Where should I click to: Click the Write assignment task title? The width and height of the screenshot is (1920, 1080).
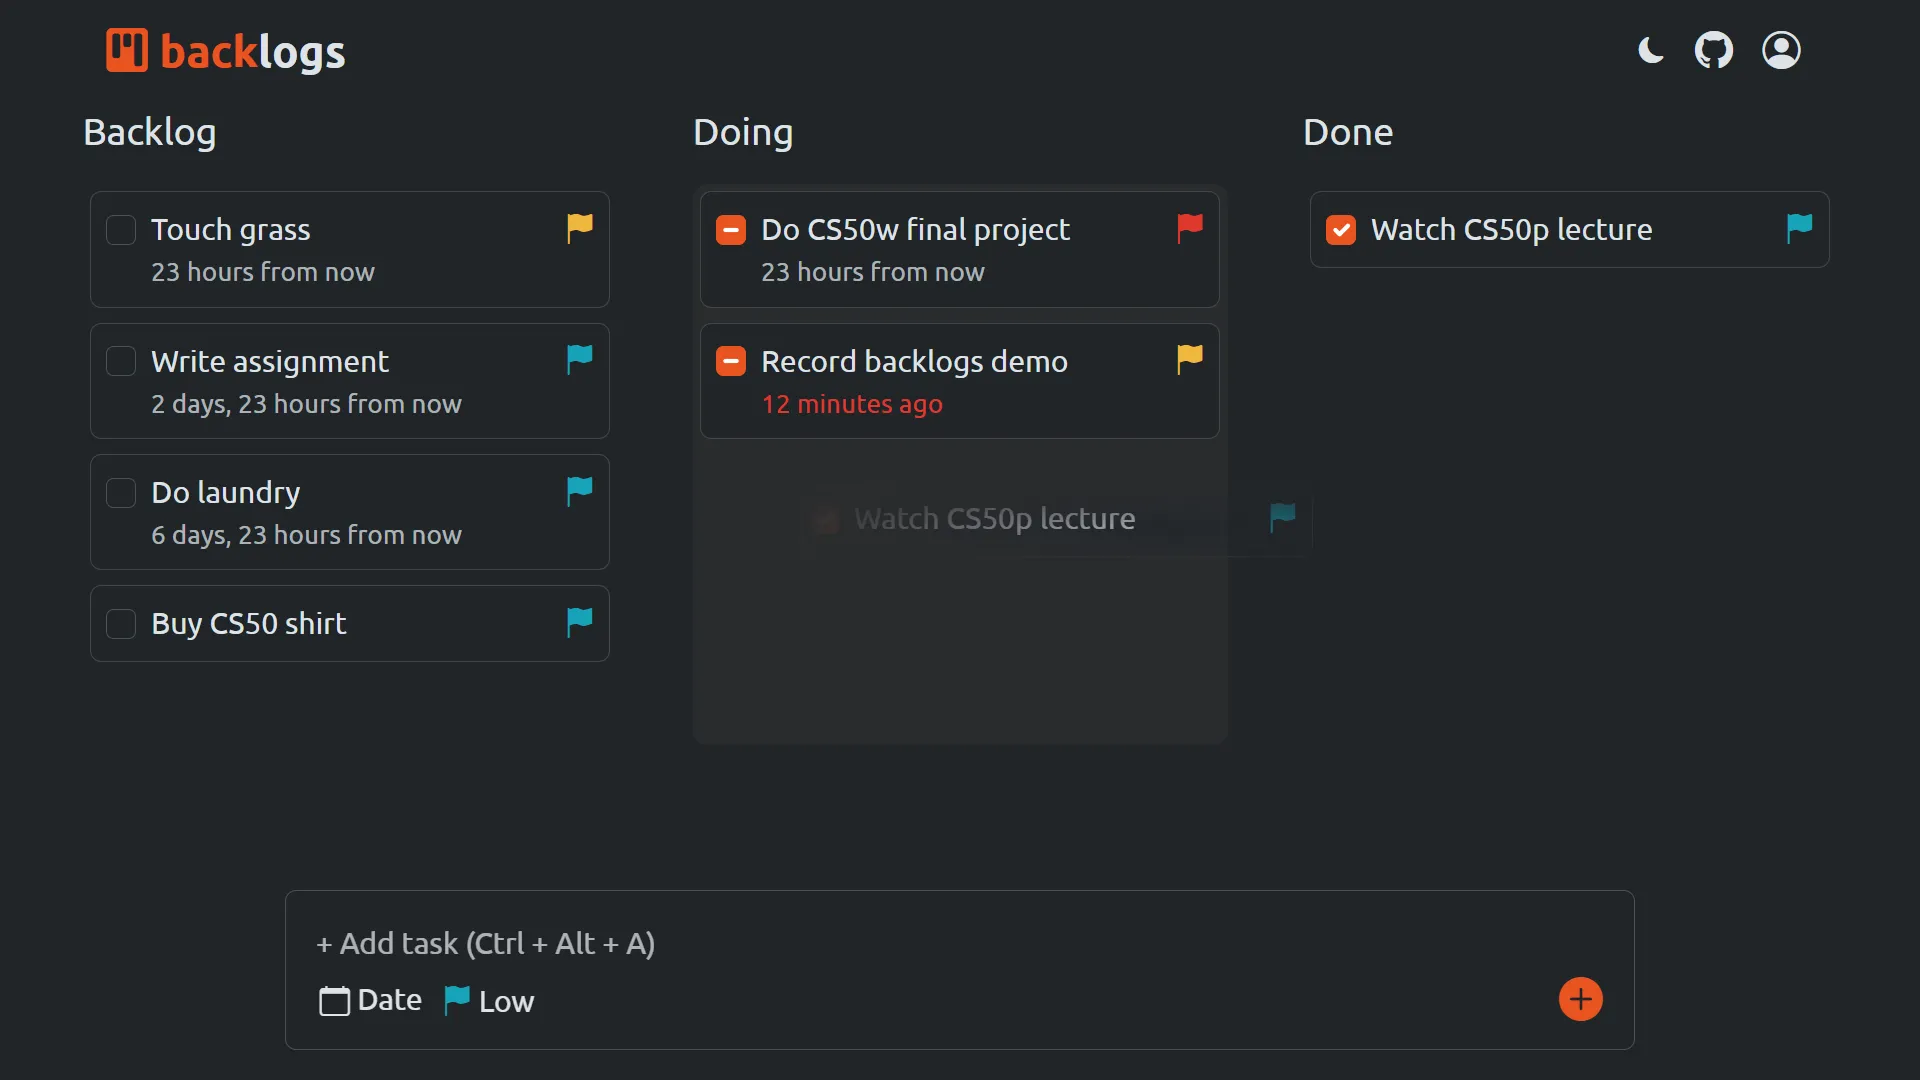click(270, 361)
